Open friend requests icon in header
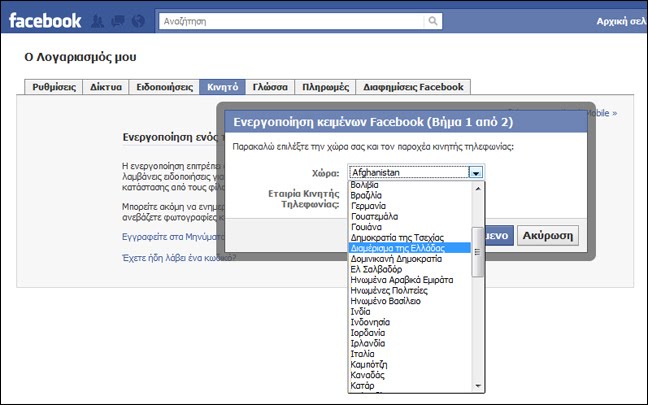Image resolution: width=648 pixels, height=405 pixels. tap(97, 21)
